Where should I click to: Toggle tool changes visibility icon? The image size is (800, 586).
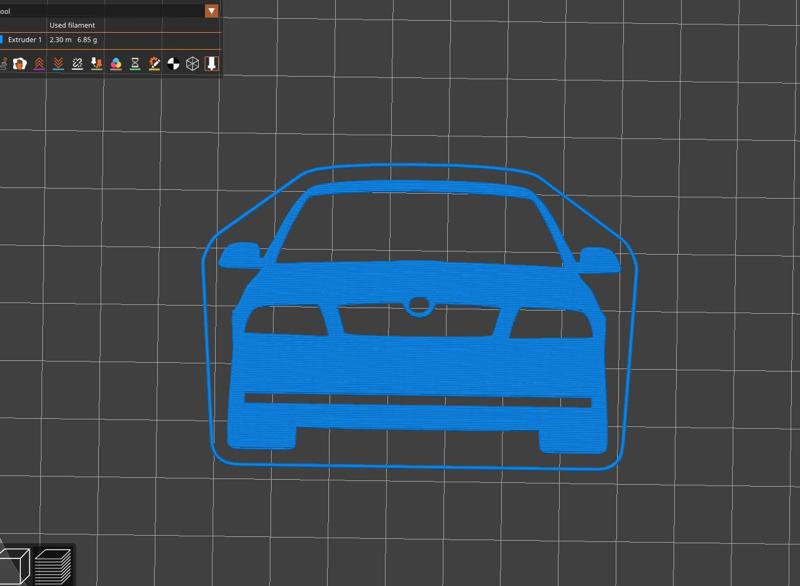pos(96,64)
